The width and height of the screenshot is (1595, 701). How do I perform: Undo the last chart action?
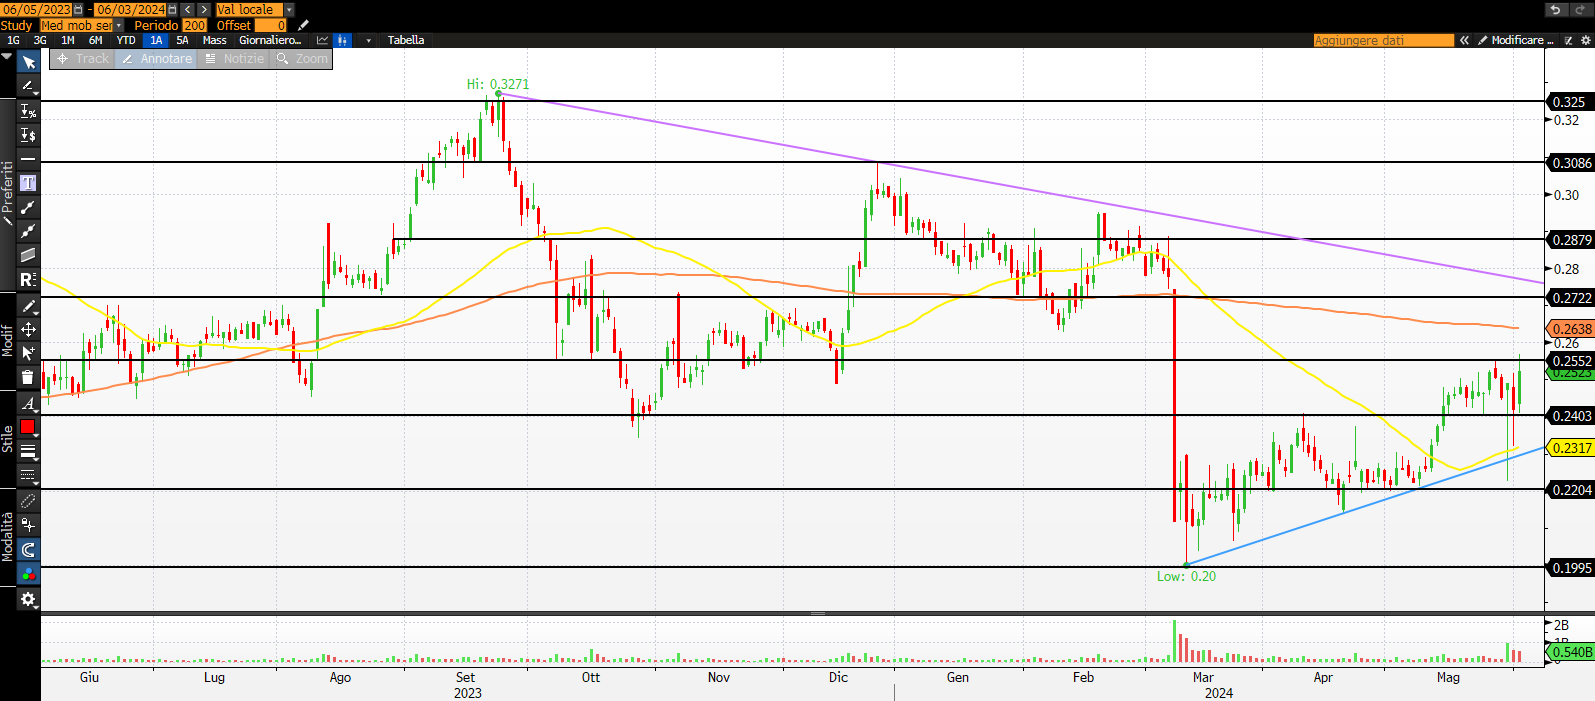click(x=1555, y=9)
